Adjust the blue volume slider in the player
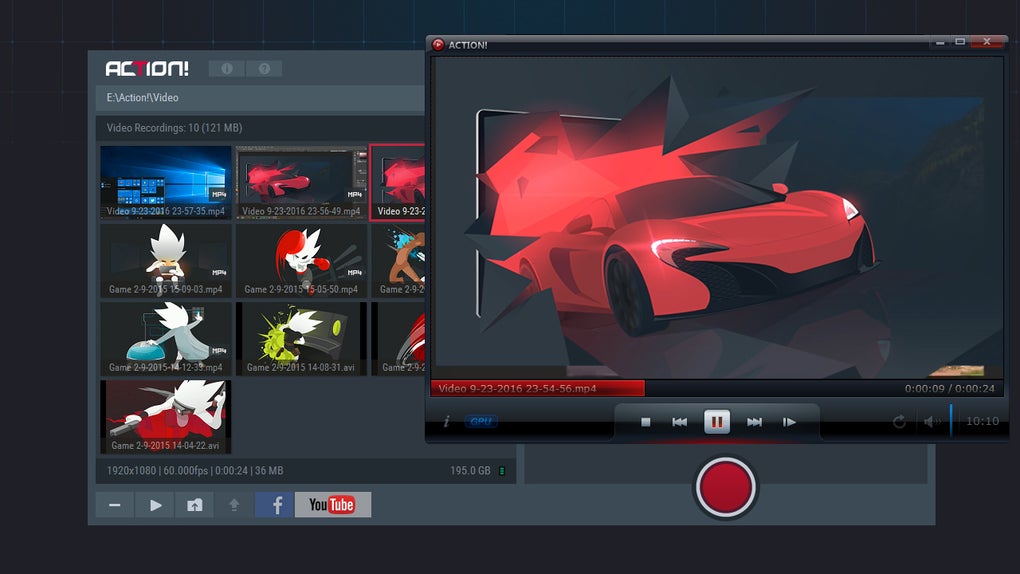1020x574 pixels. [951, 420]
